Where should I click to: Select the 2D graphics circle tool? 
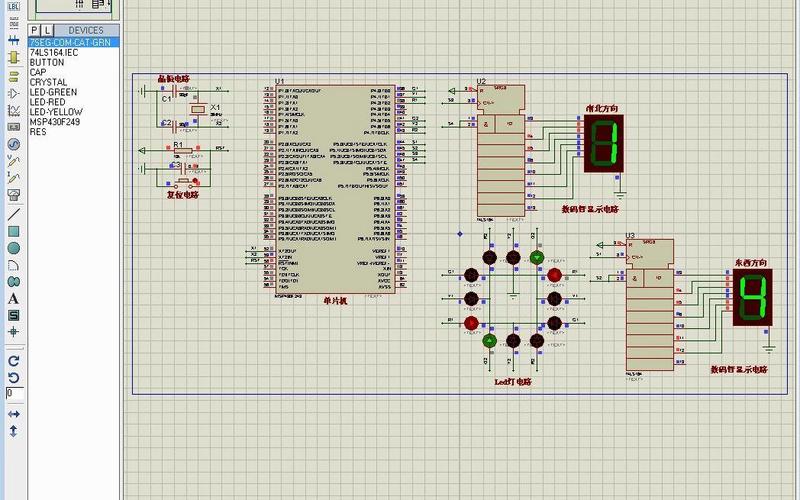point(14,248)
